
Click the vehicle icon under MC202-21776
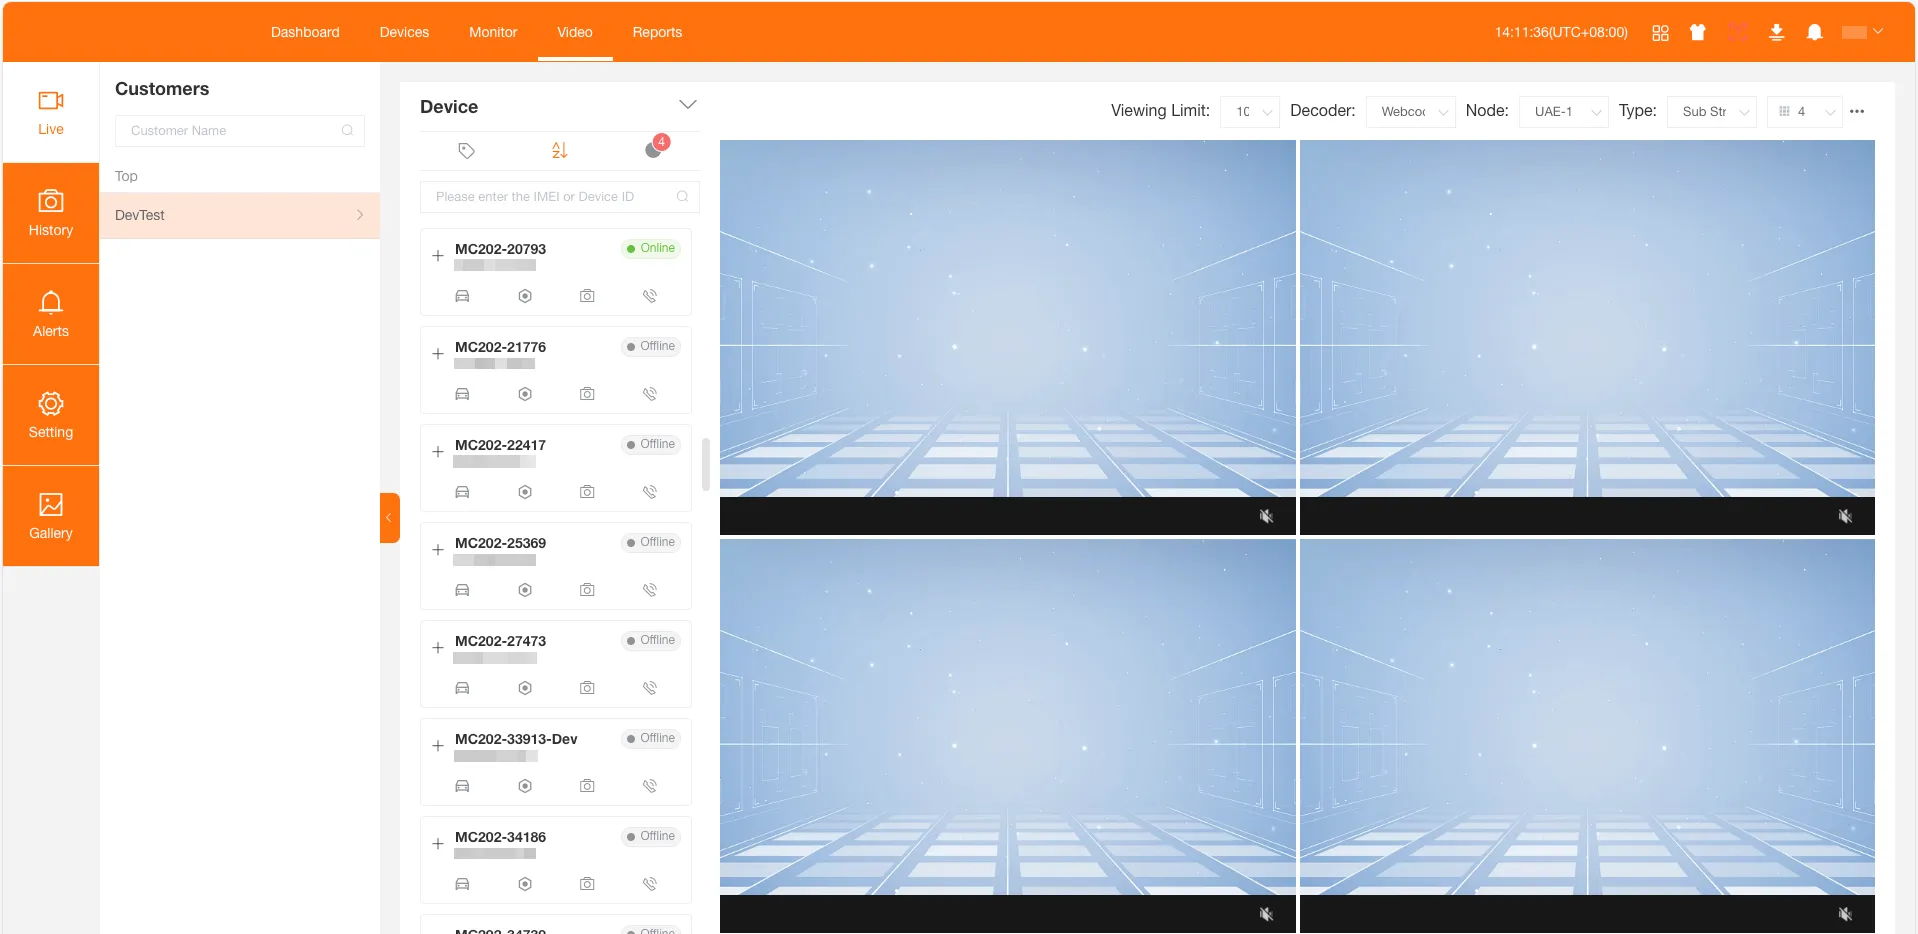461,393
